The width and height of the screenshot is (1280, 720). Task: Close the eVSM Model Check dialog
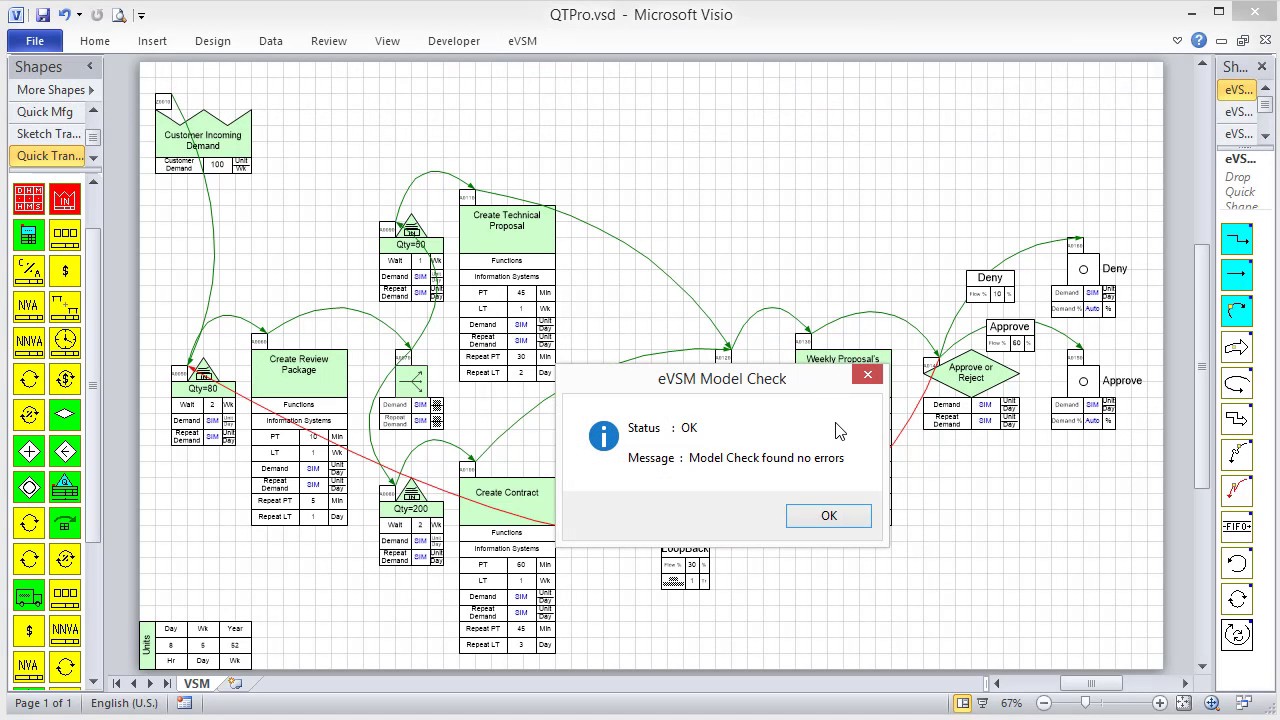pos(867,375)
